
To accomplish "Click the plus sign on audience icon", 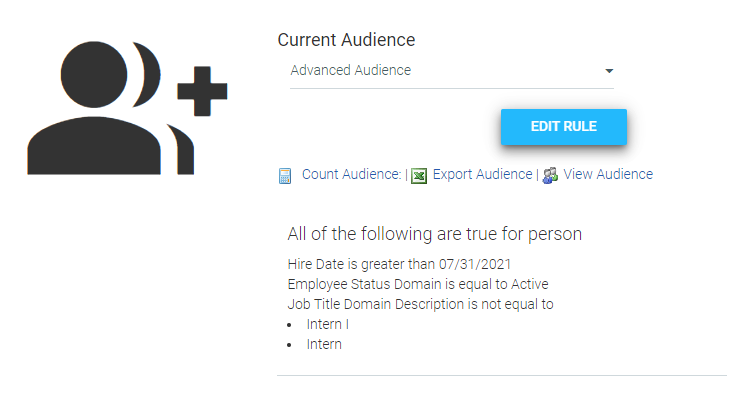I will [x=202, y=91].
